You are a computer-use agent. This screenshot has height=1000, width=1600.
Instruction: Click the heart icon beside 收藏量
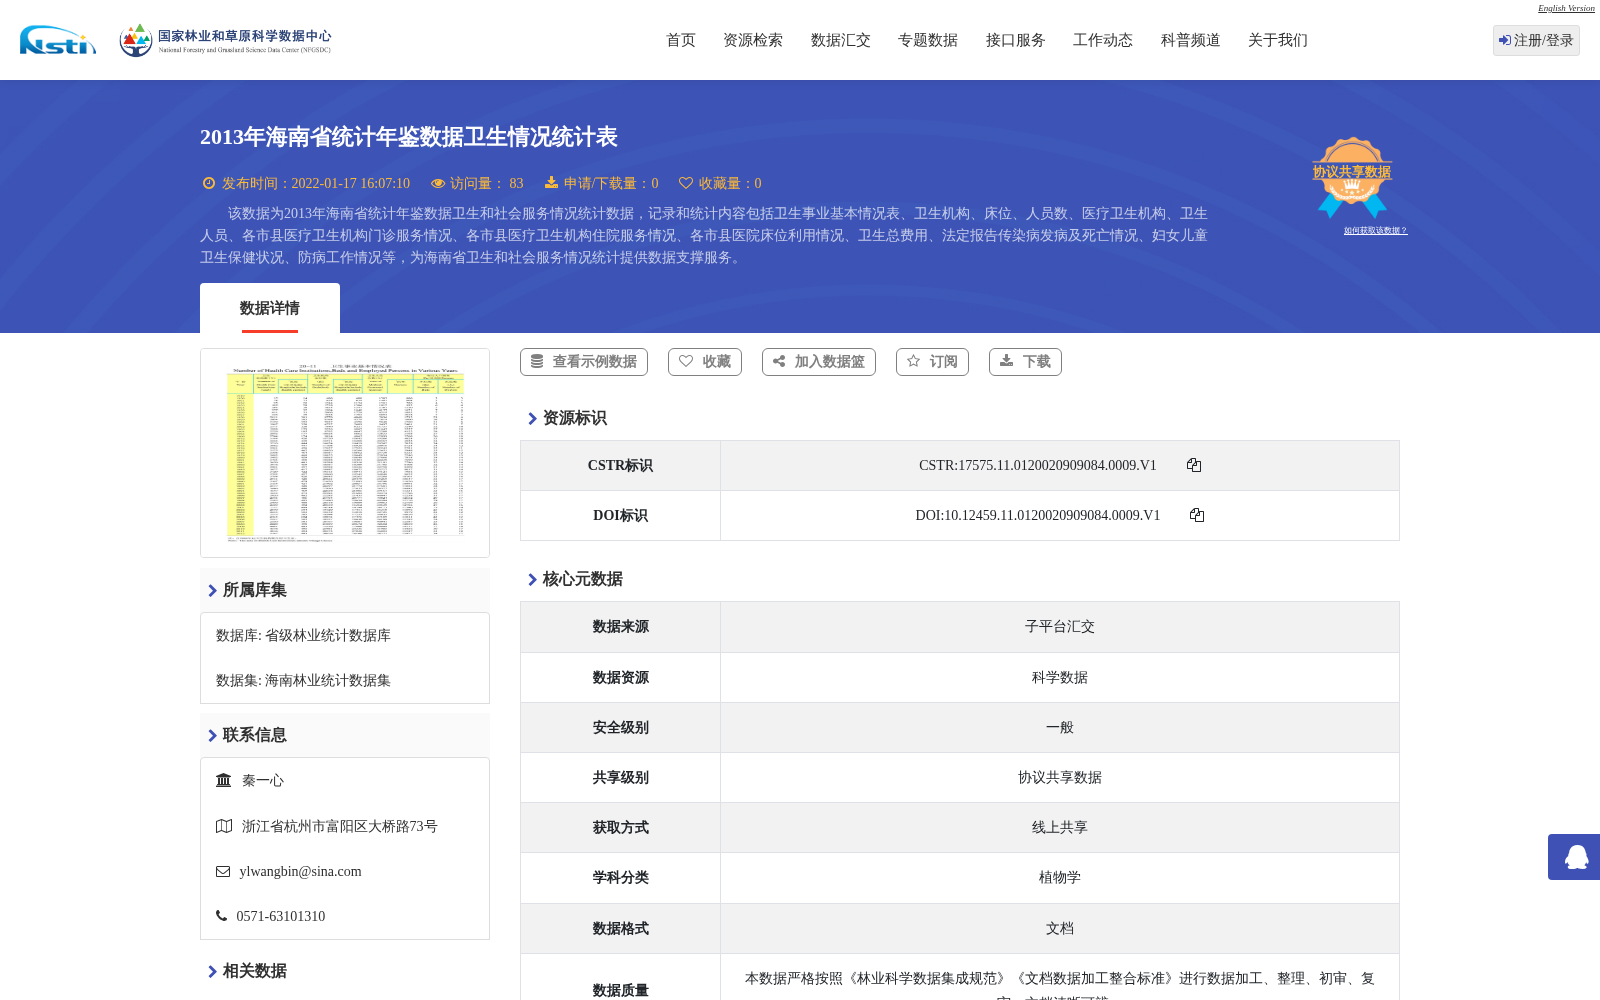coord(686,183)
